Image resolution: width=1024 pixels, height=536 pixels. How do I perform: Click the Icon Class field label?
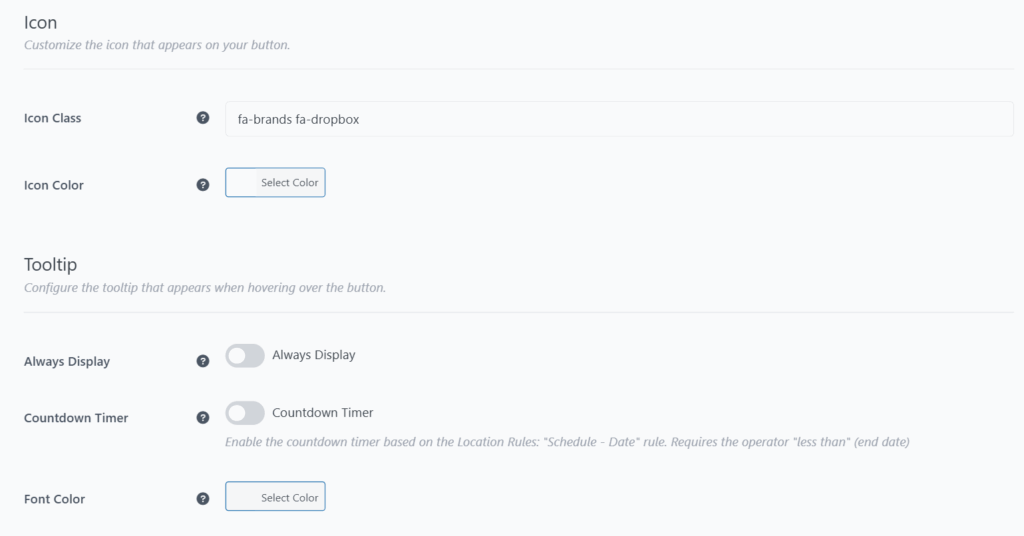pyautogui.click(x=53, y=118)
